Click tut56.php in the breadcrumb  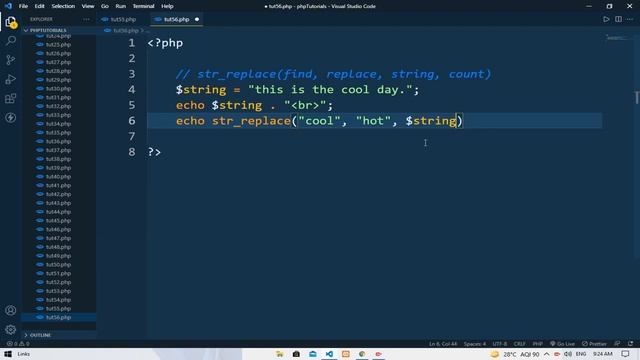[x=125, y=31]
